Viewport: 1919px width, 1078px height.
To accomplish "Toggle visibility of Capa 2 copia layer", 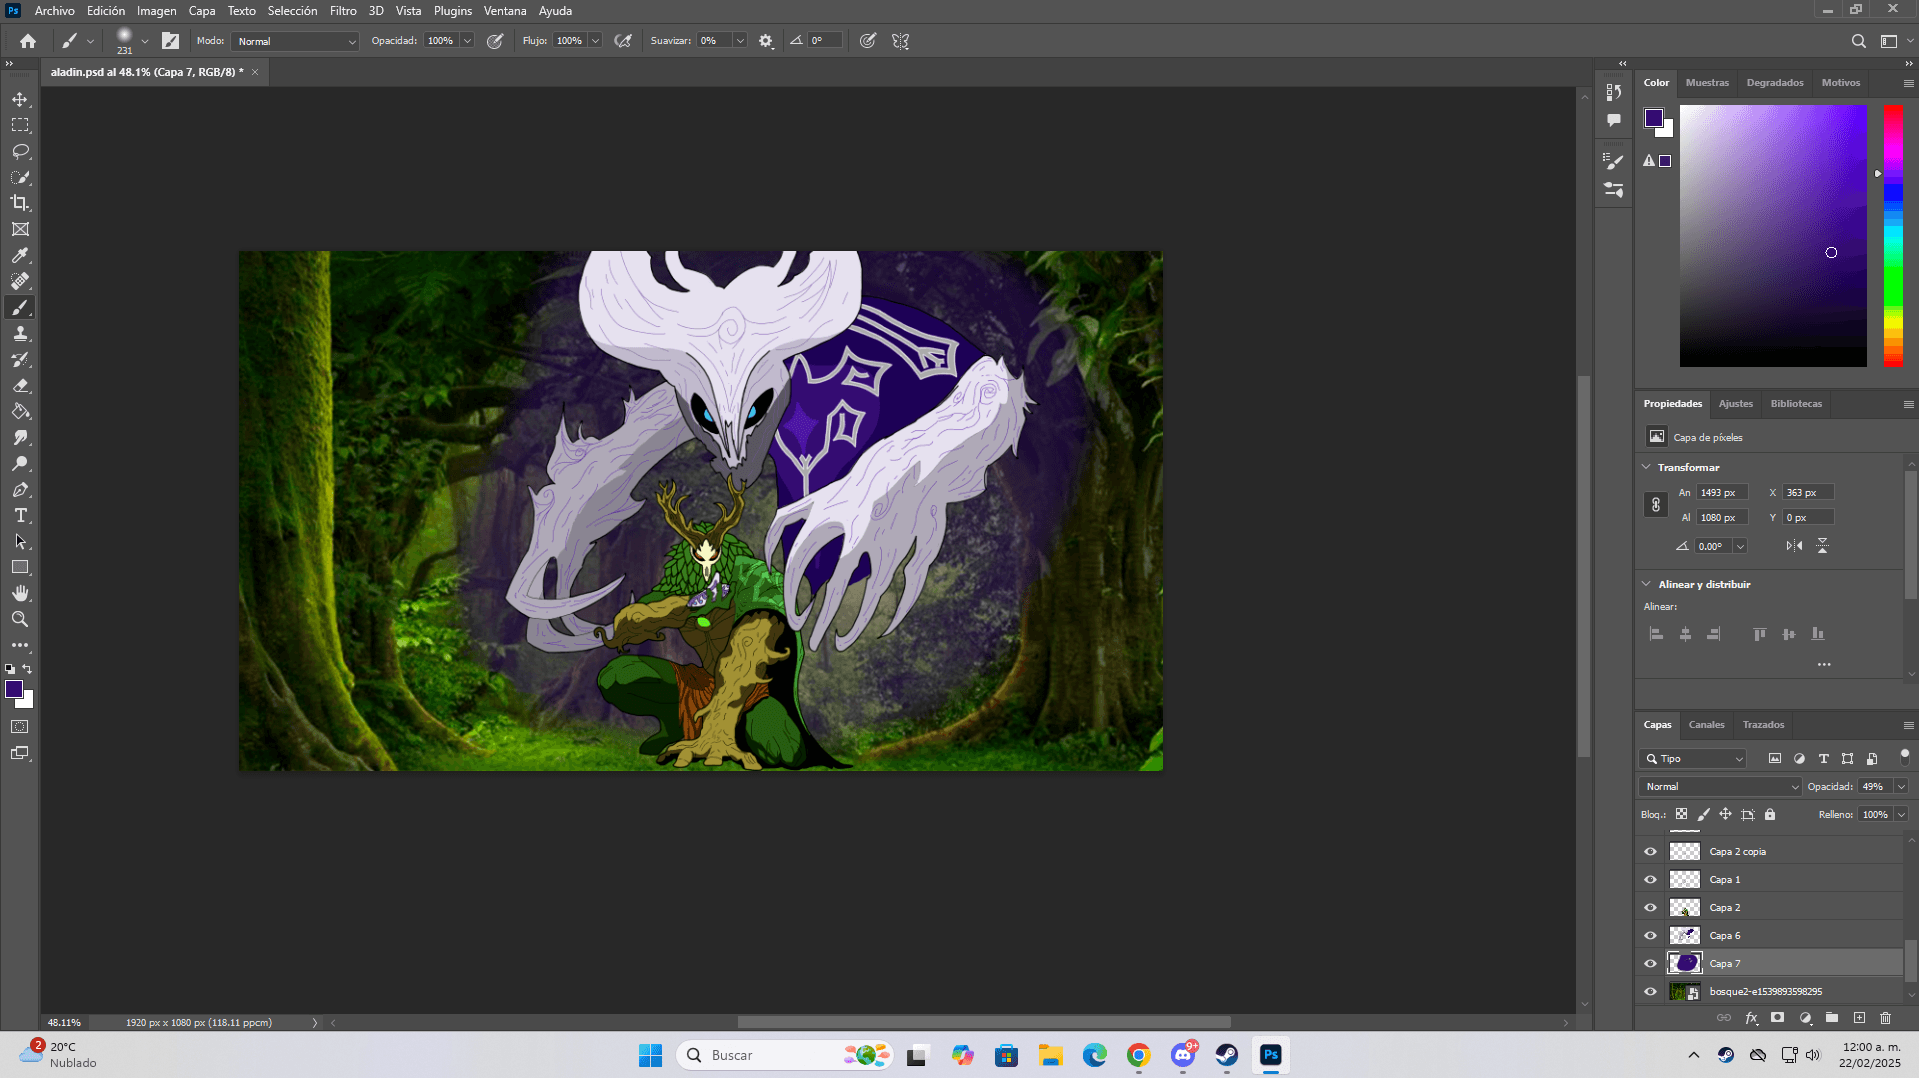I will coord(1650,852).
